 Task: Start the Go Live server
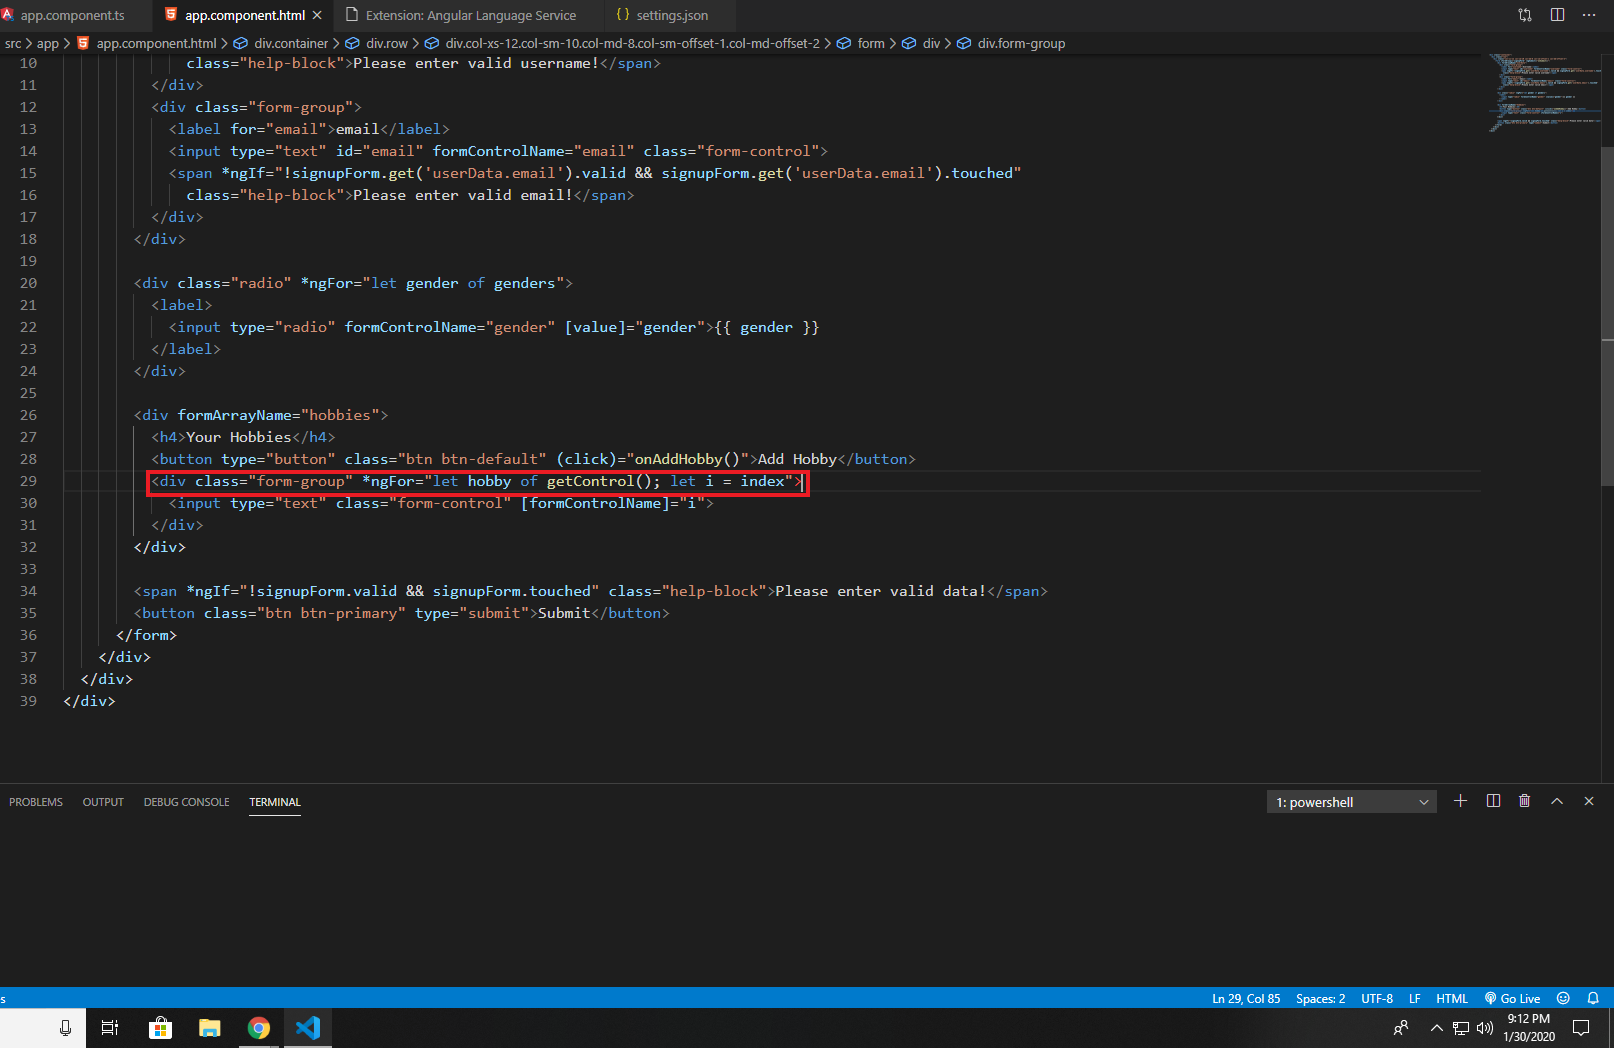pyautogui.click(x=1512, y=998)
